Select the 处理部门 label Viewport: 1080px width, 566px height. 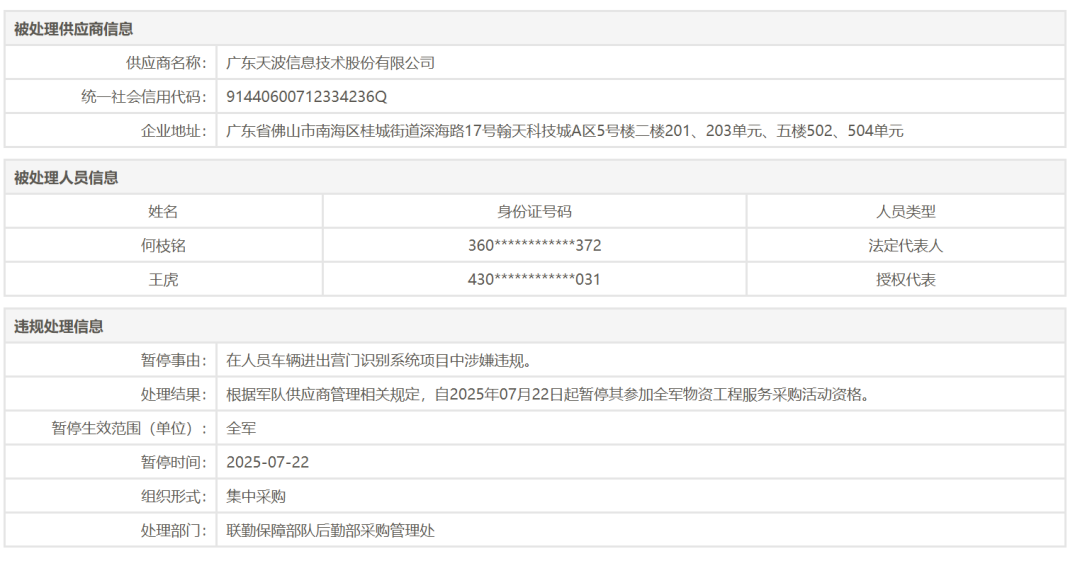[174, 530]
